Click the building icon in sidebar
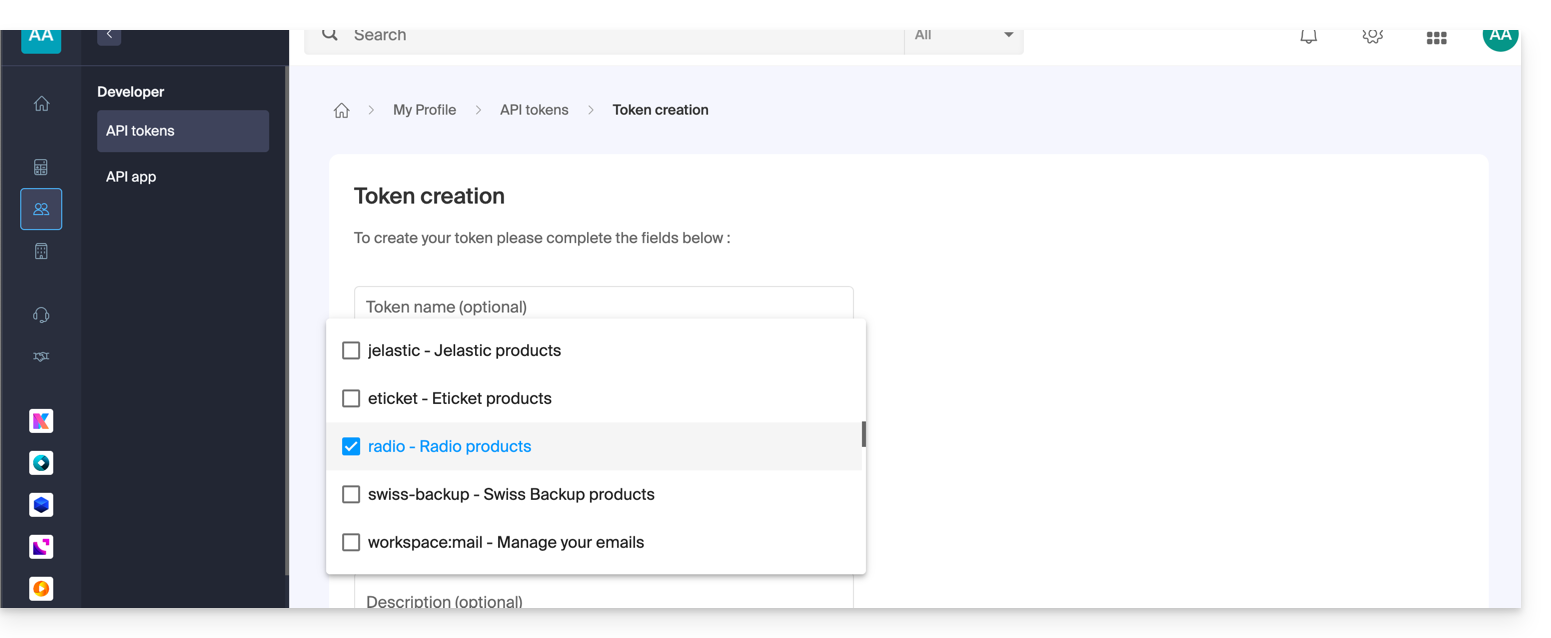 [x=41, y=252]
